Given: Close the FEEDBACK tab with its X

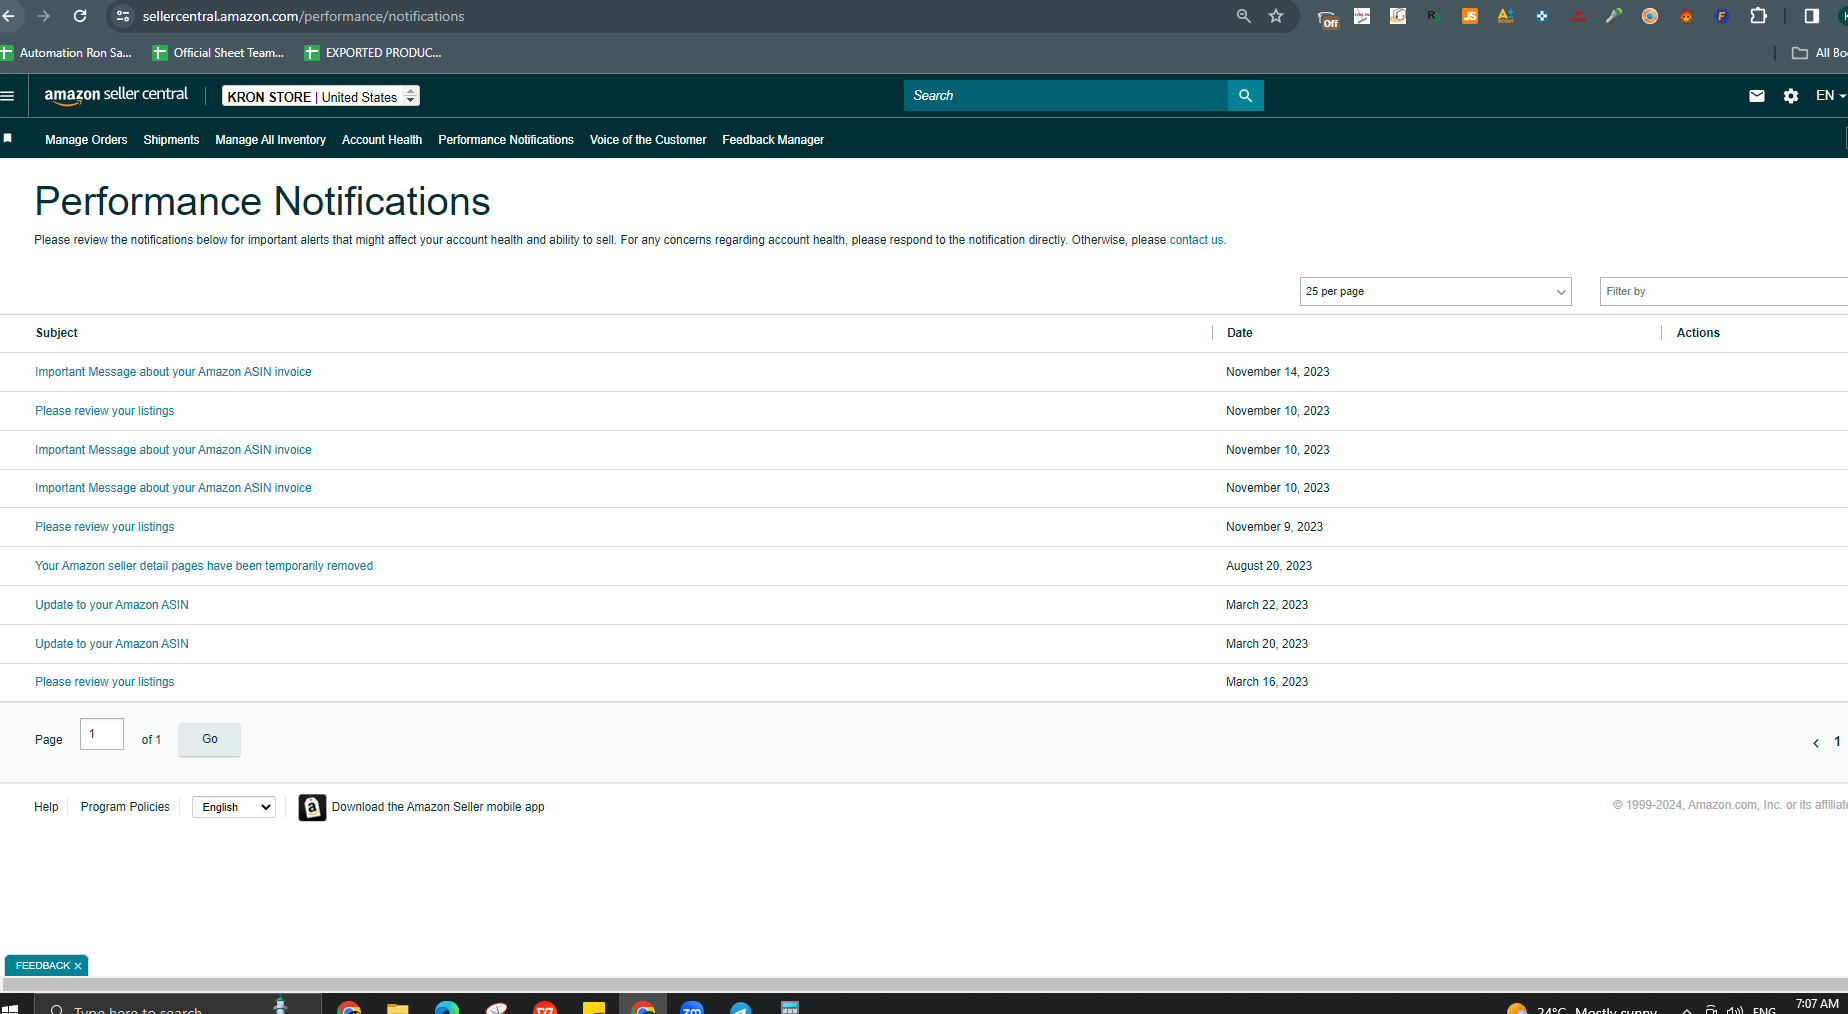Looking at the screenshot, I should (78, 966).
